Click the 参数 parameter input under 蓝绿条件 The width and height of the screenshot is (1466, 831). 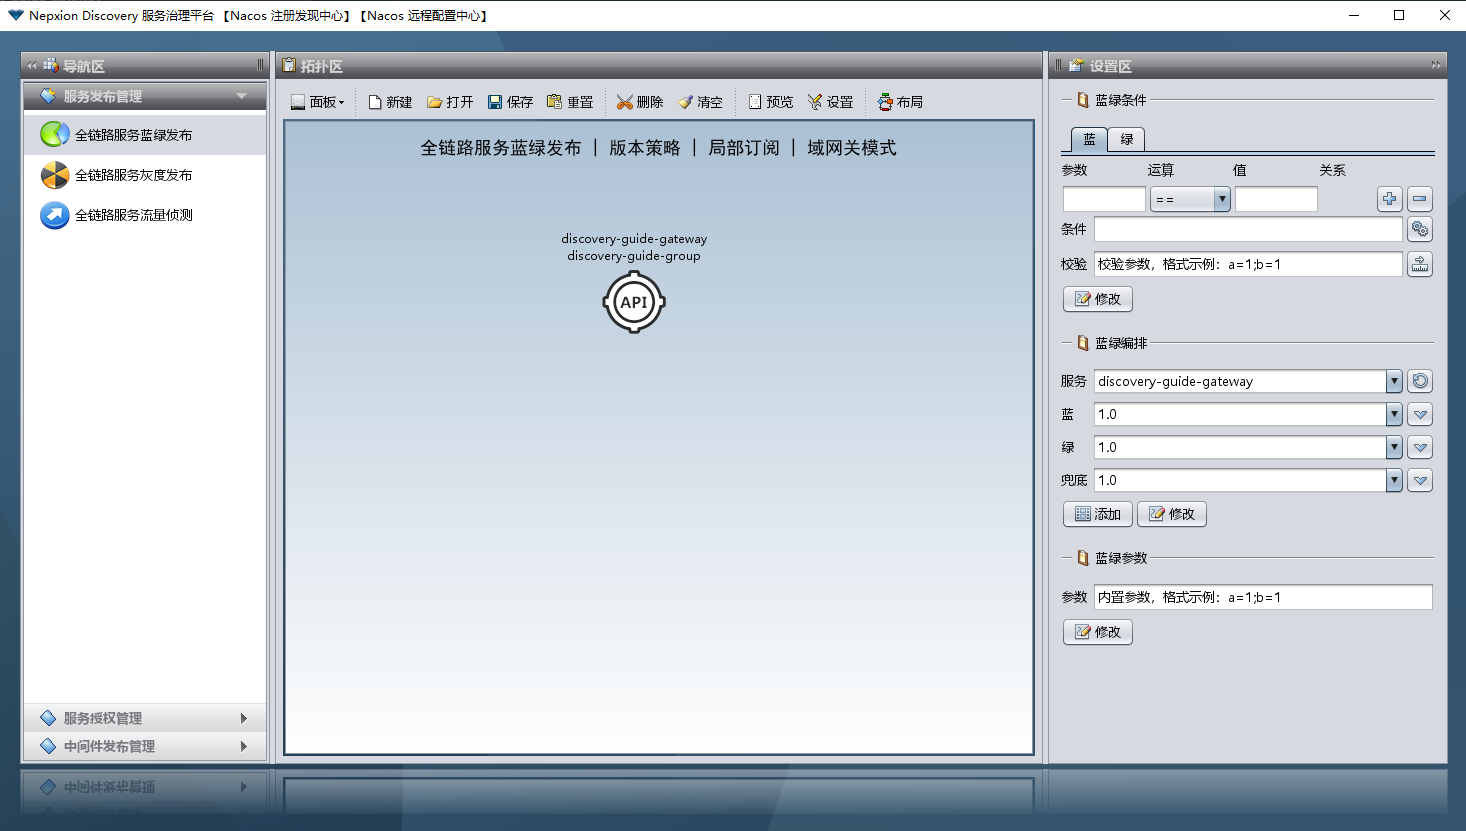point(1104,199)
